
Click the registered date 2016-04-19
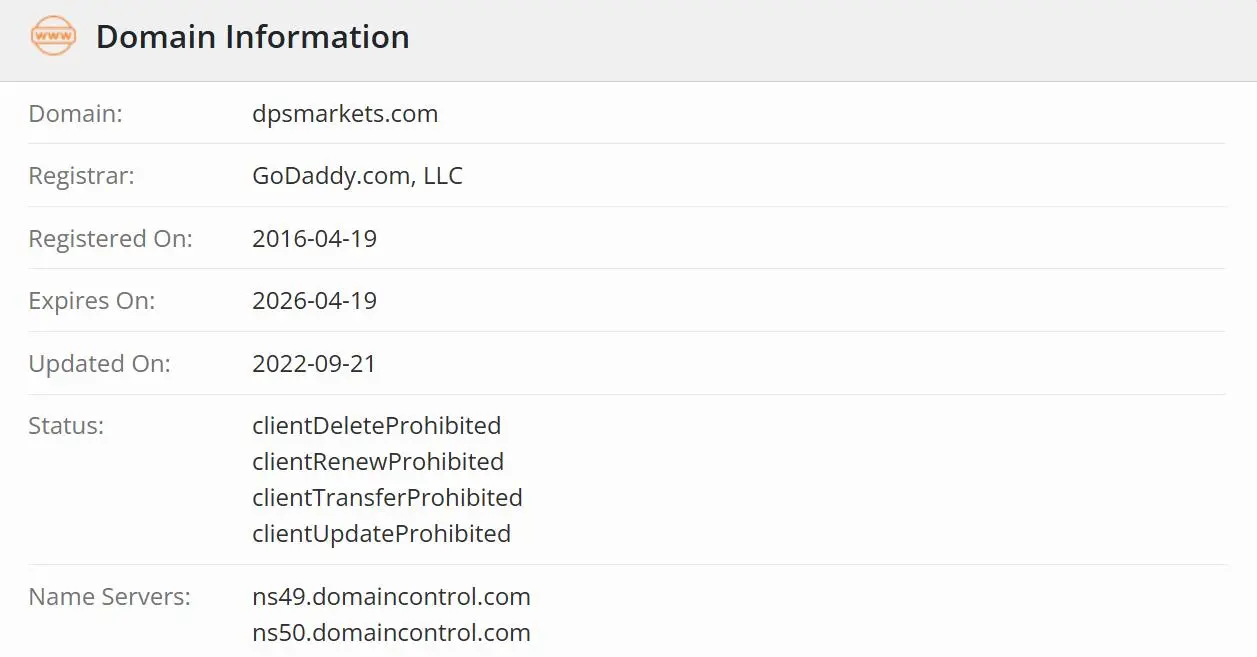(314, 239)
